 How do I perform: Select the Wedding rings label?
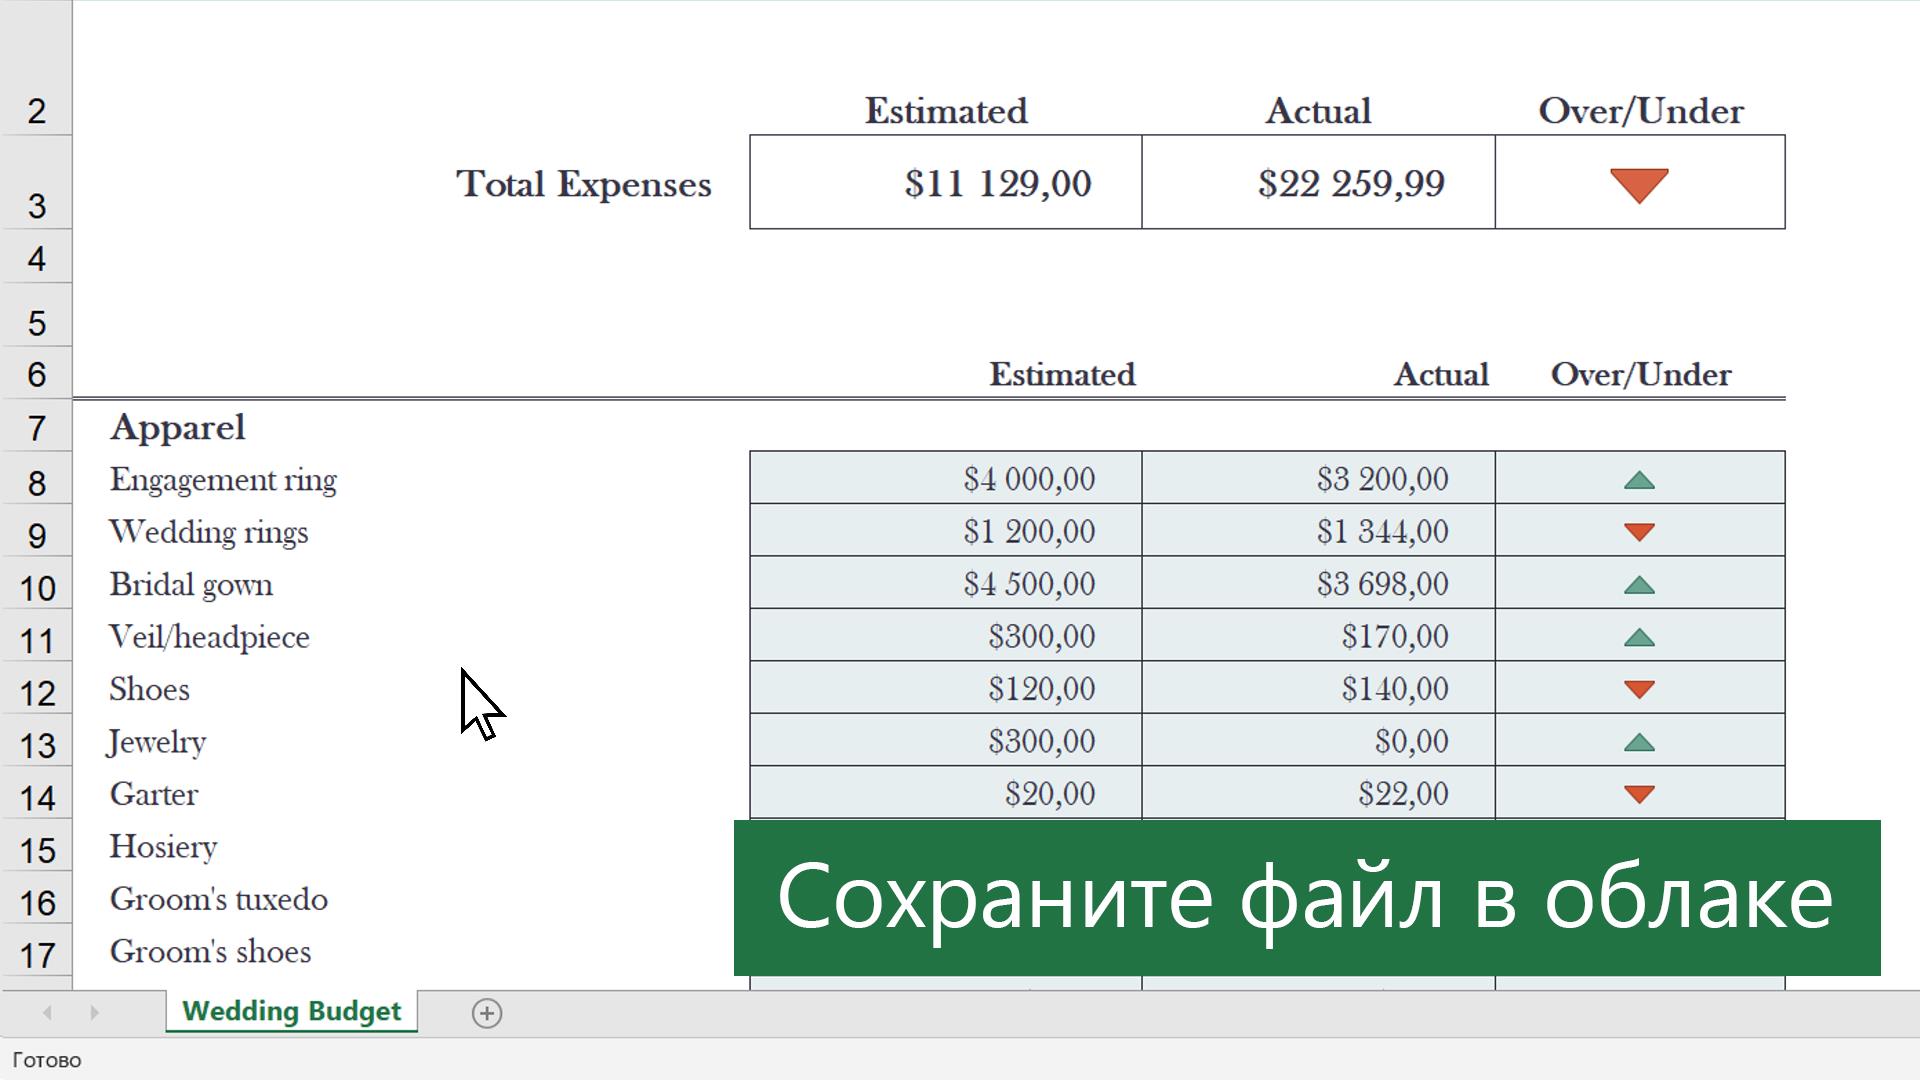(x=208, y=532)
